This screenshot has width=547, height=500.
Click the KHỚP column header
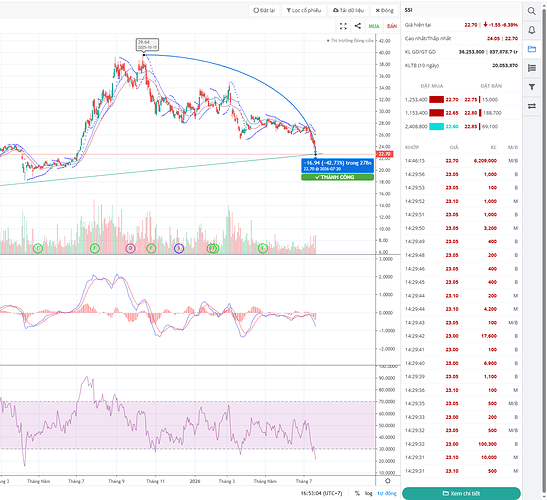pyautogui.click(x=412, y=148)
